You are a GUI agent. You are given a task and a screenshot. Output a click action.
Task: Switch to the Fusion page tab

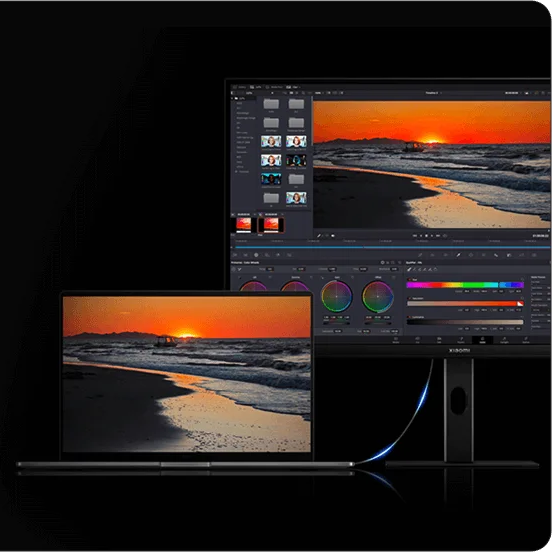461,340
